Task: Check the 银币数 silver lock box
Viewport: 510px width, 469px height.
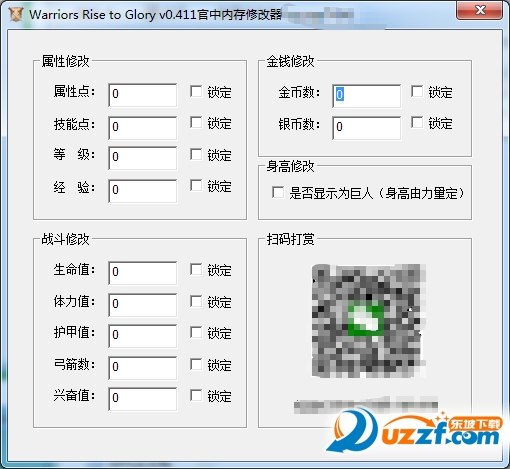Action: click(x=417, y=122)
